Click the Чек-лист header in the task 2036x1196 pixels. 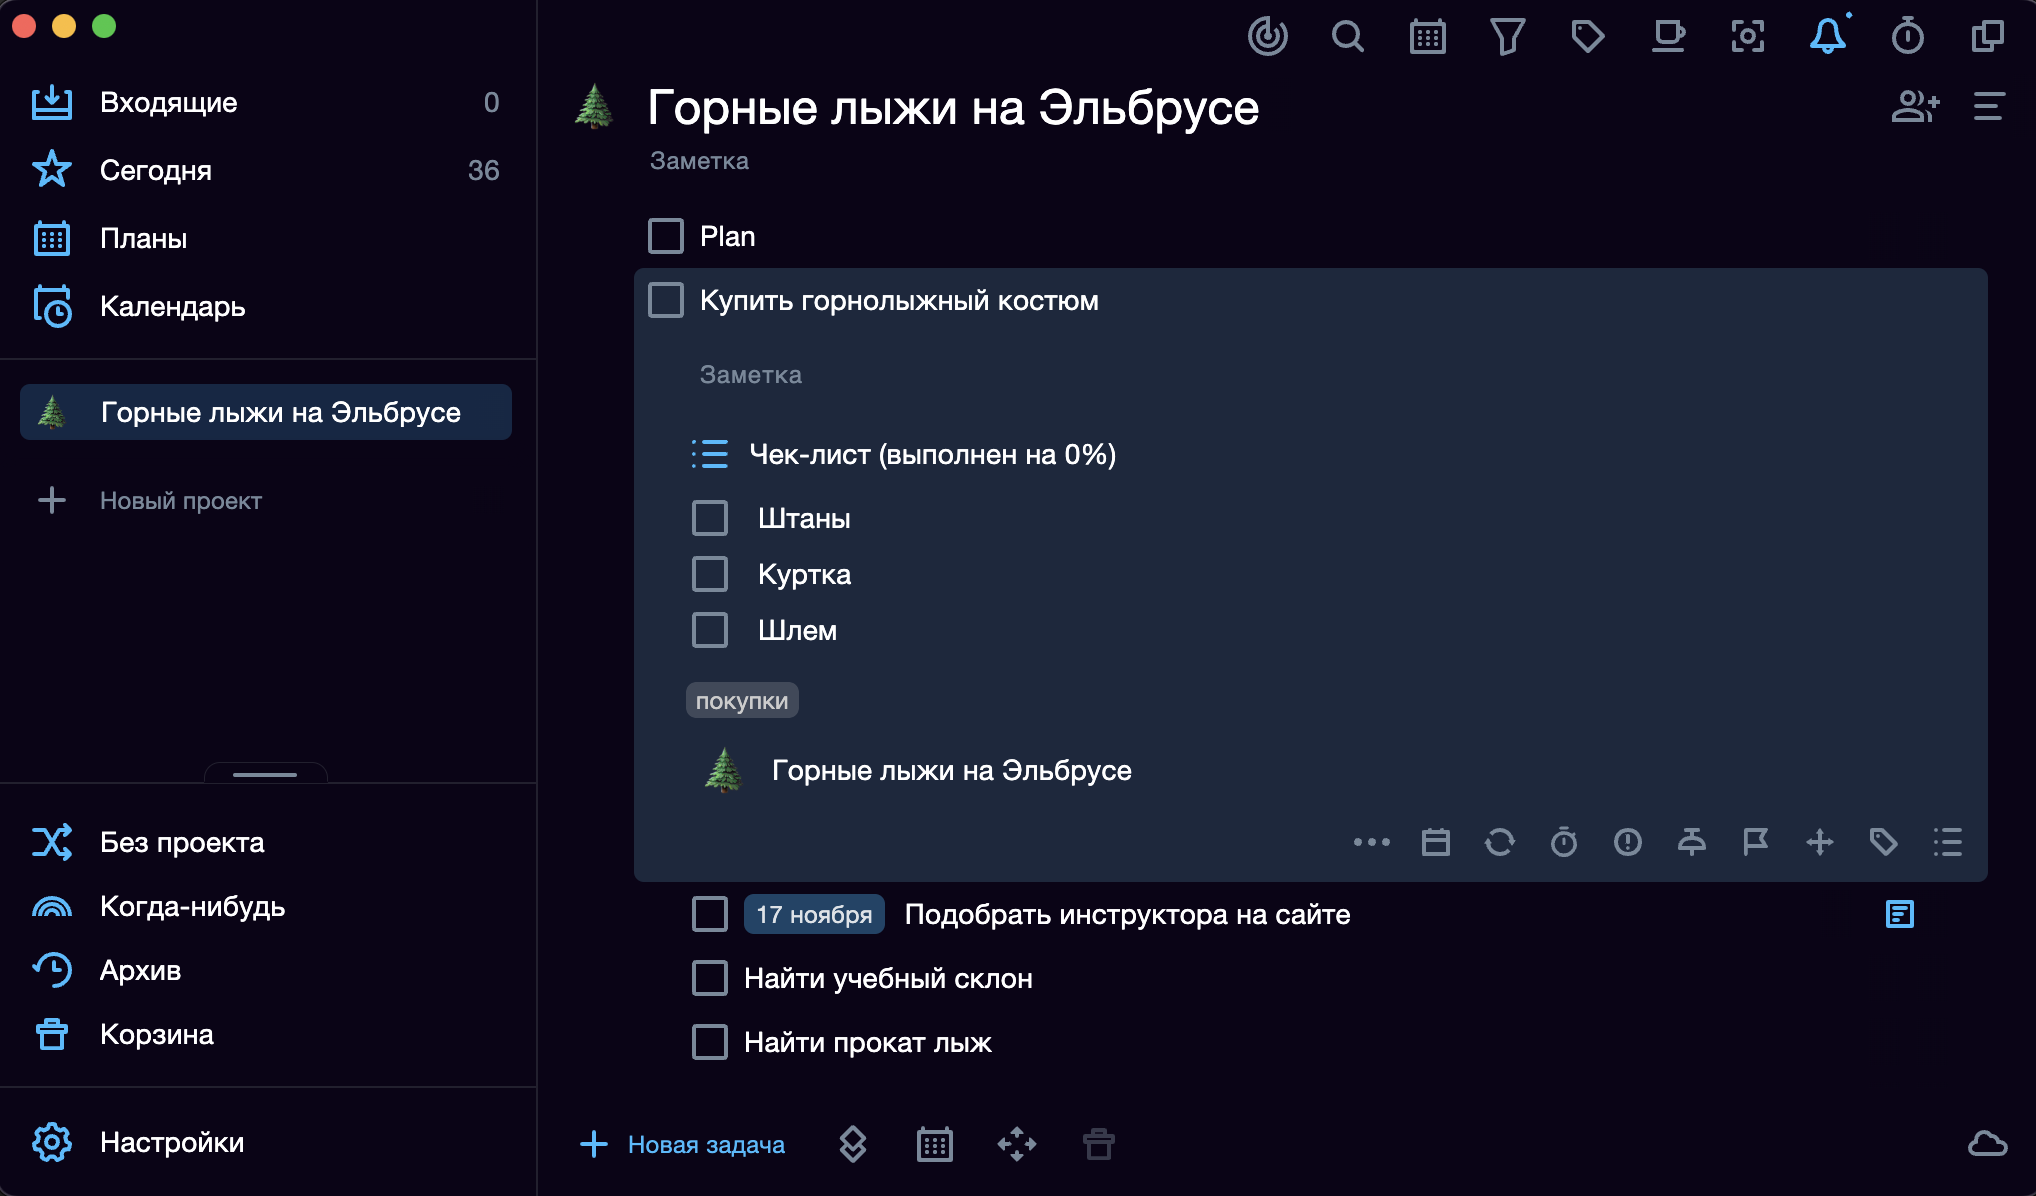pos(904,454)
